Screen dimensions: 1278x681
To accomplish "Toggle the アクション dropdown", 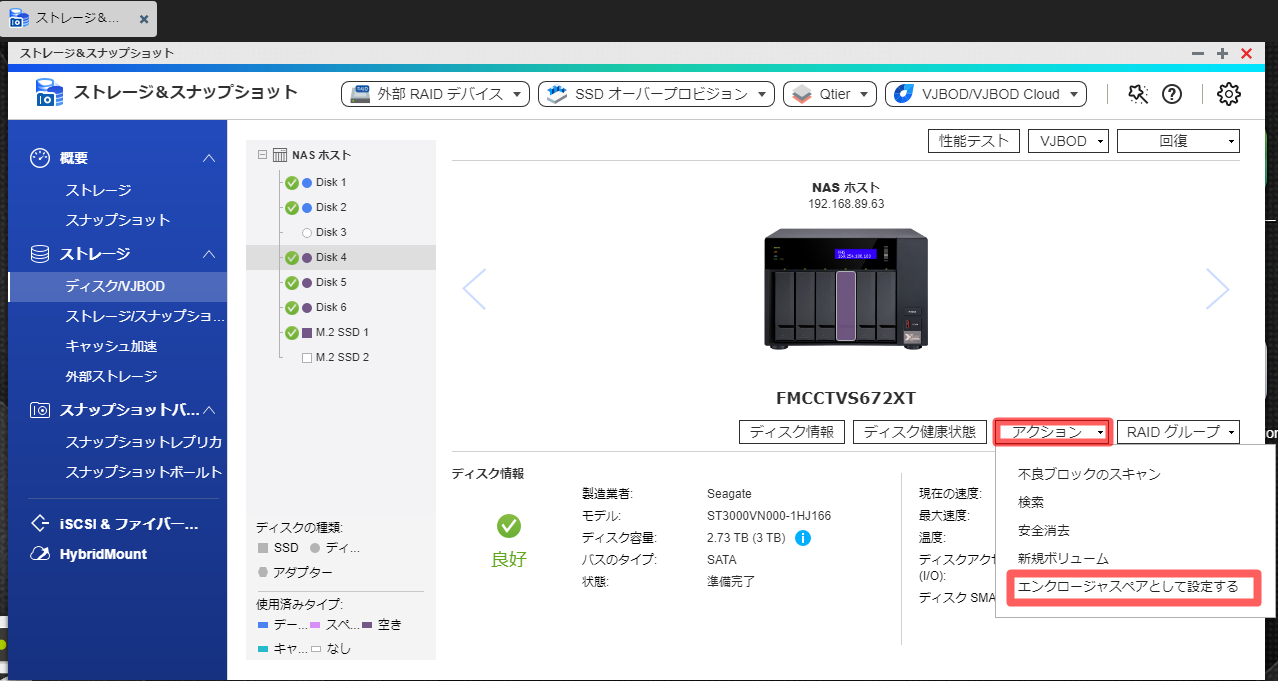I will (x=1051, y=432).
